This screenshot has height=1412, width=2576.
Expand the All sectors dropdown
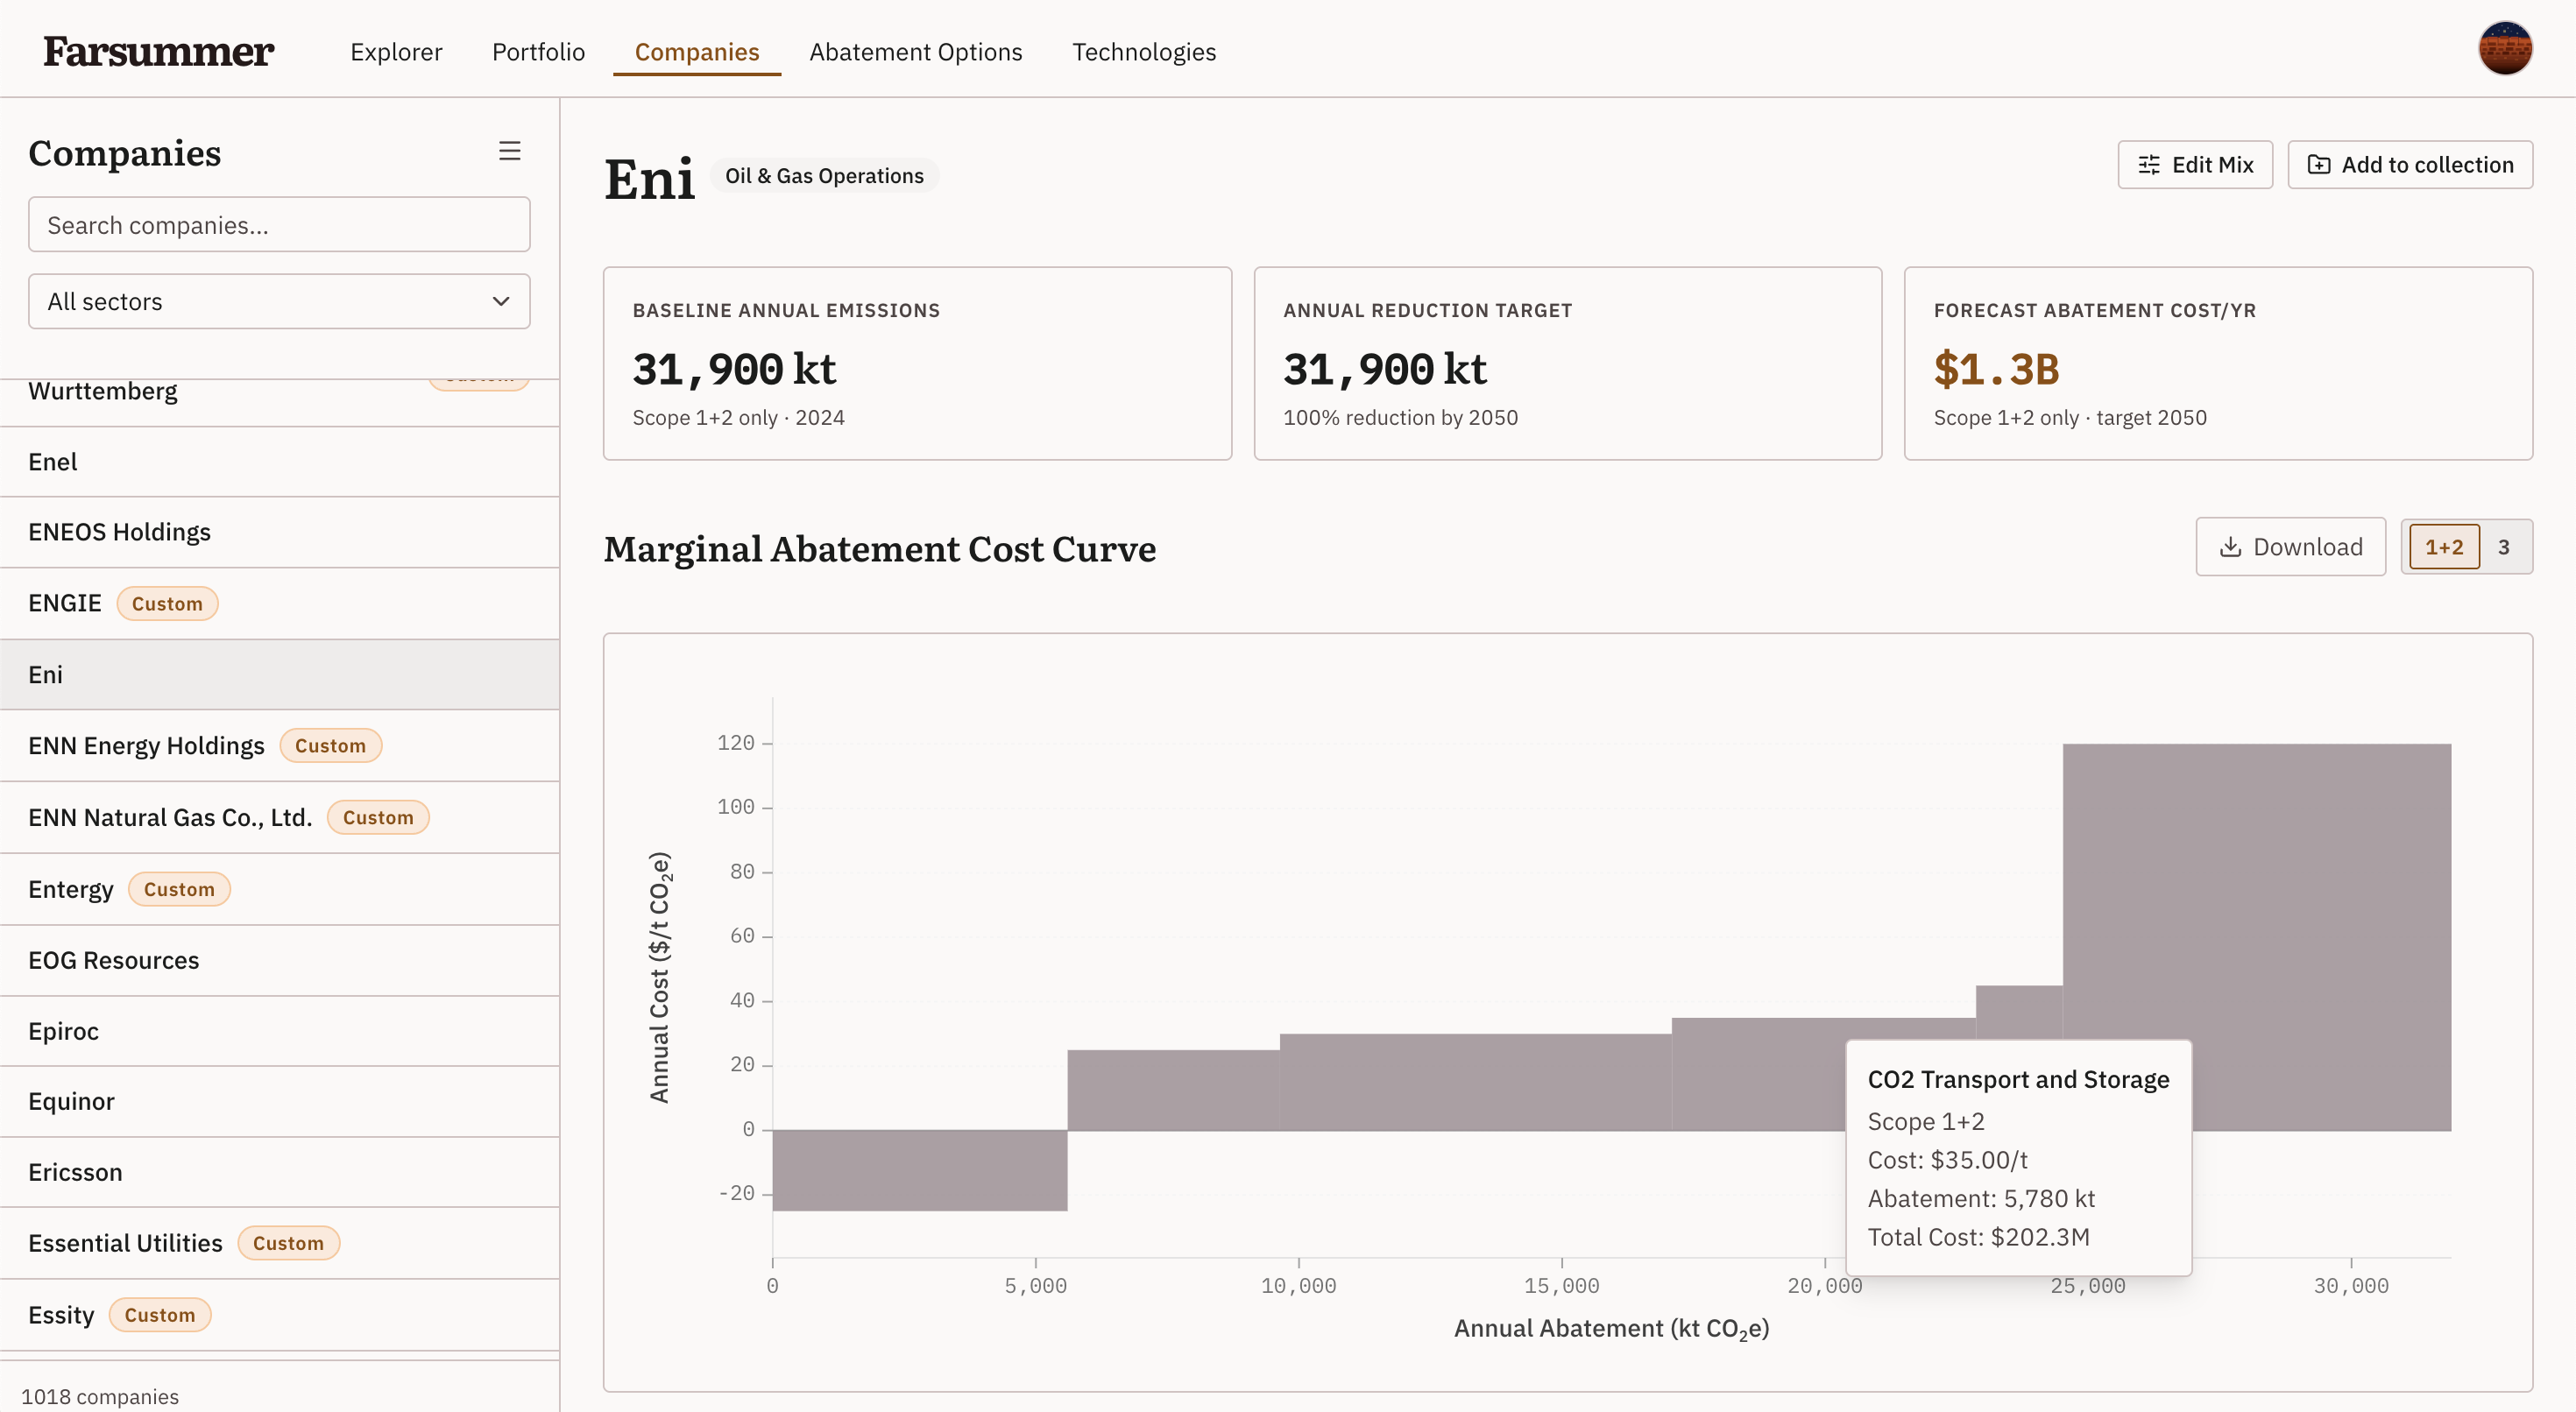(279, 301)
